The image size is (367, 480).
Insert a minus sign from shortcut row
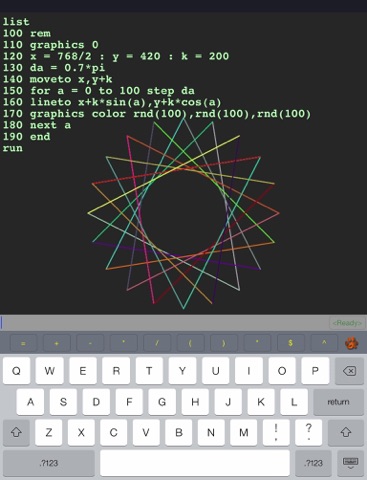(90, 343)
